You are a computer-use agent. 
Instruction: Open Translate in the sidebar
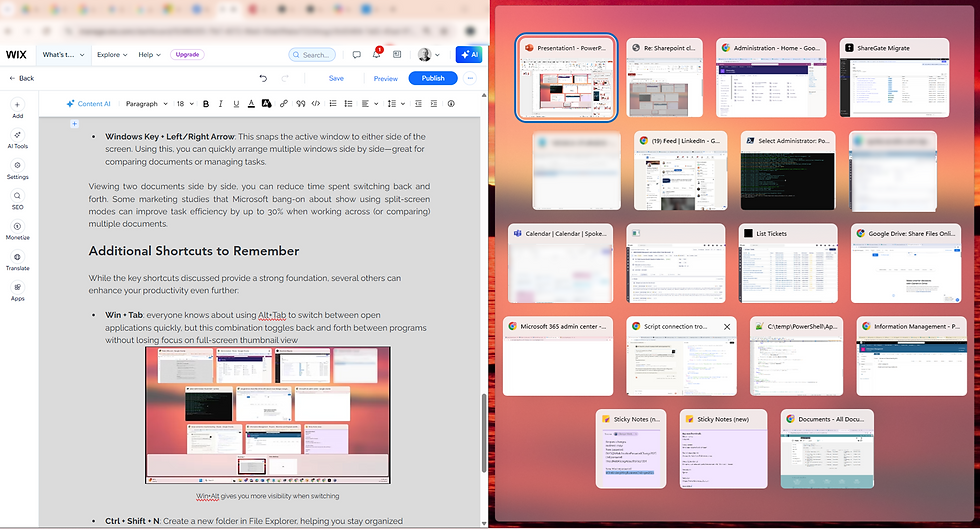pyautogui.click(x=18, y=261)
